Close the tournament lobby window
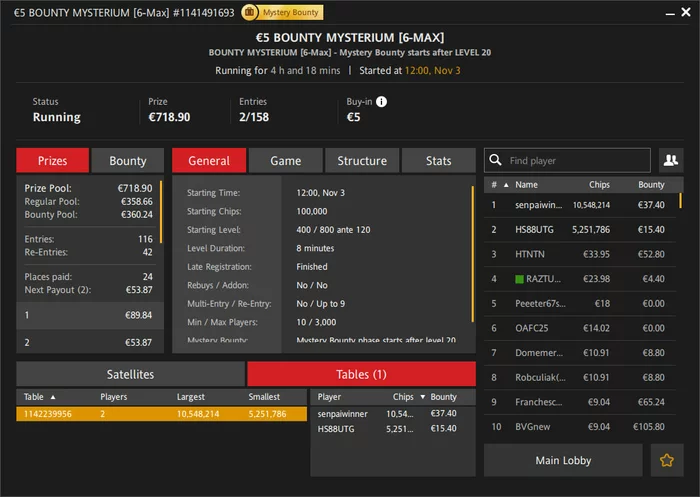 686,12
